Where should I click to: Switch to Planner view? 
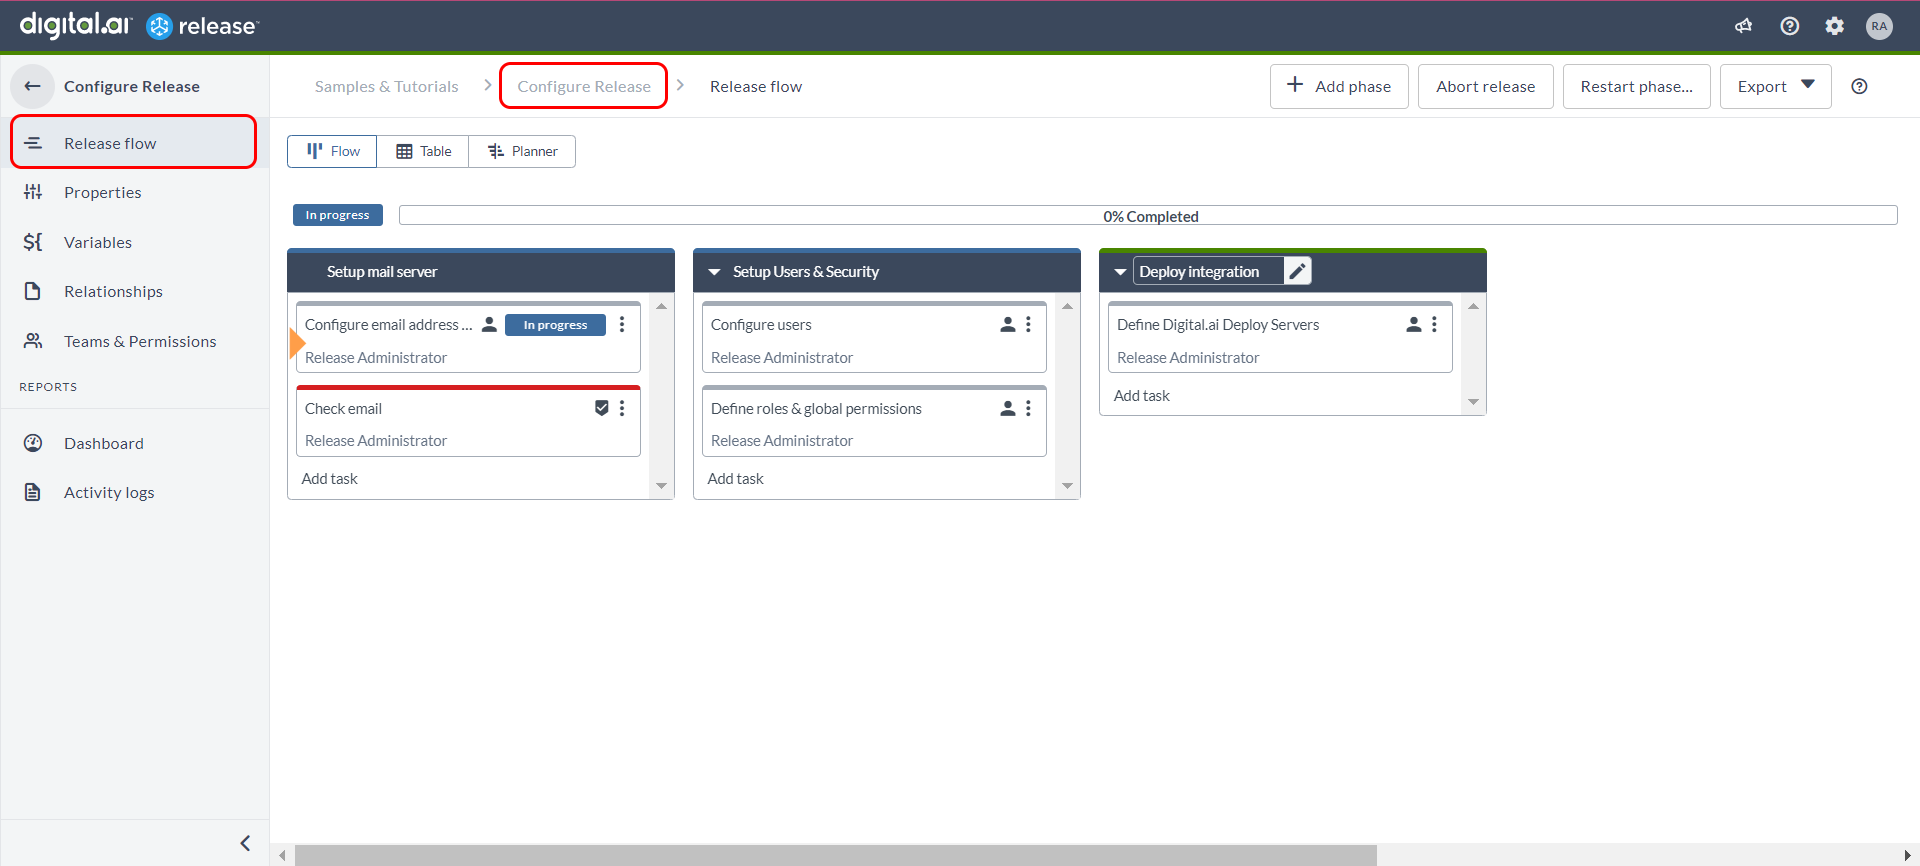[522, 151]
